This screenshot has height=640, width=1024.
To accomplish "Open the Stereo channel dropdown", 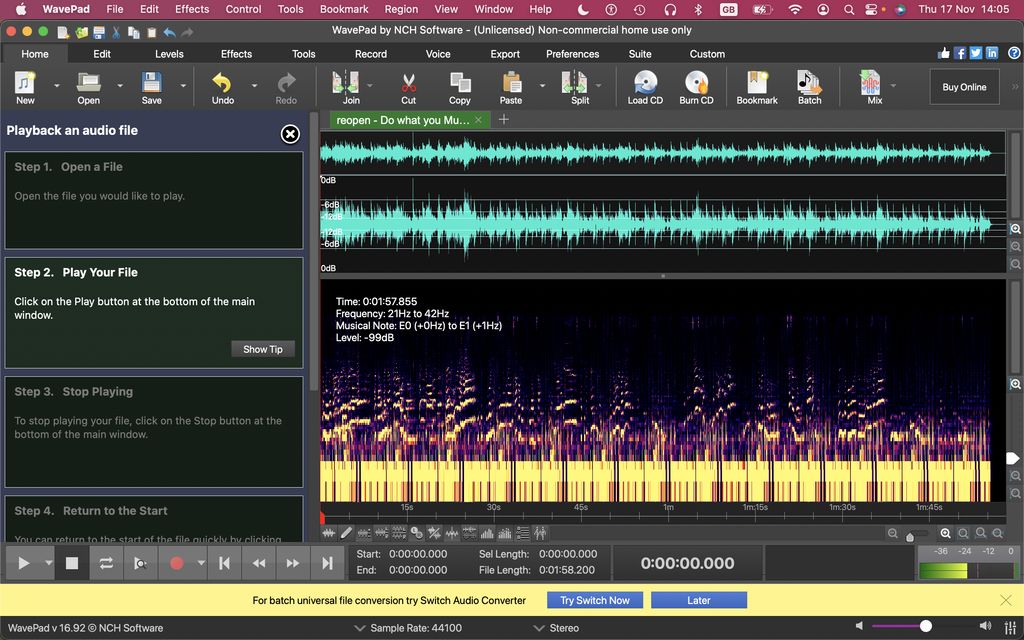I will pos(556,627).
